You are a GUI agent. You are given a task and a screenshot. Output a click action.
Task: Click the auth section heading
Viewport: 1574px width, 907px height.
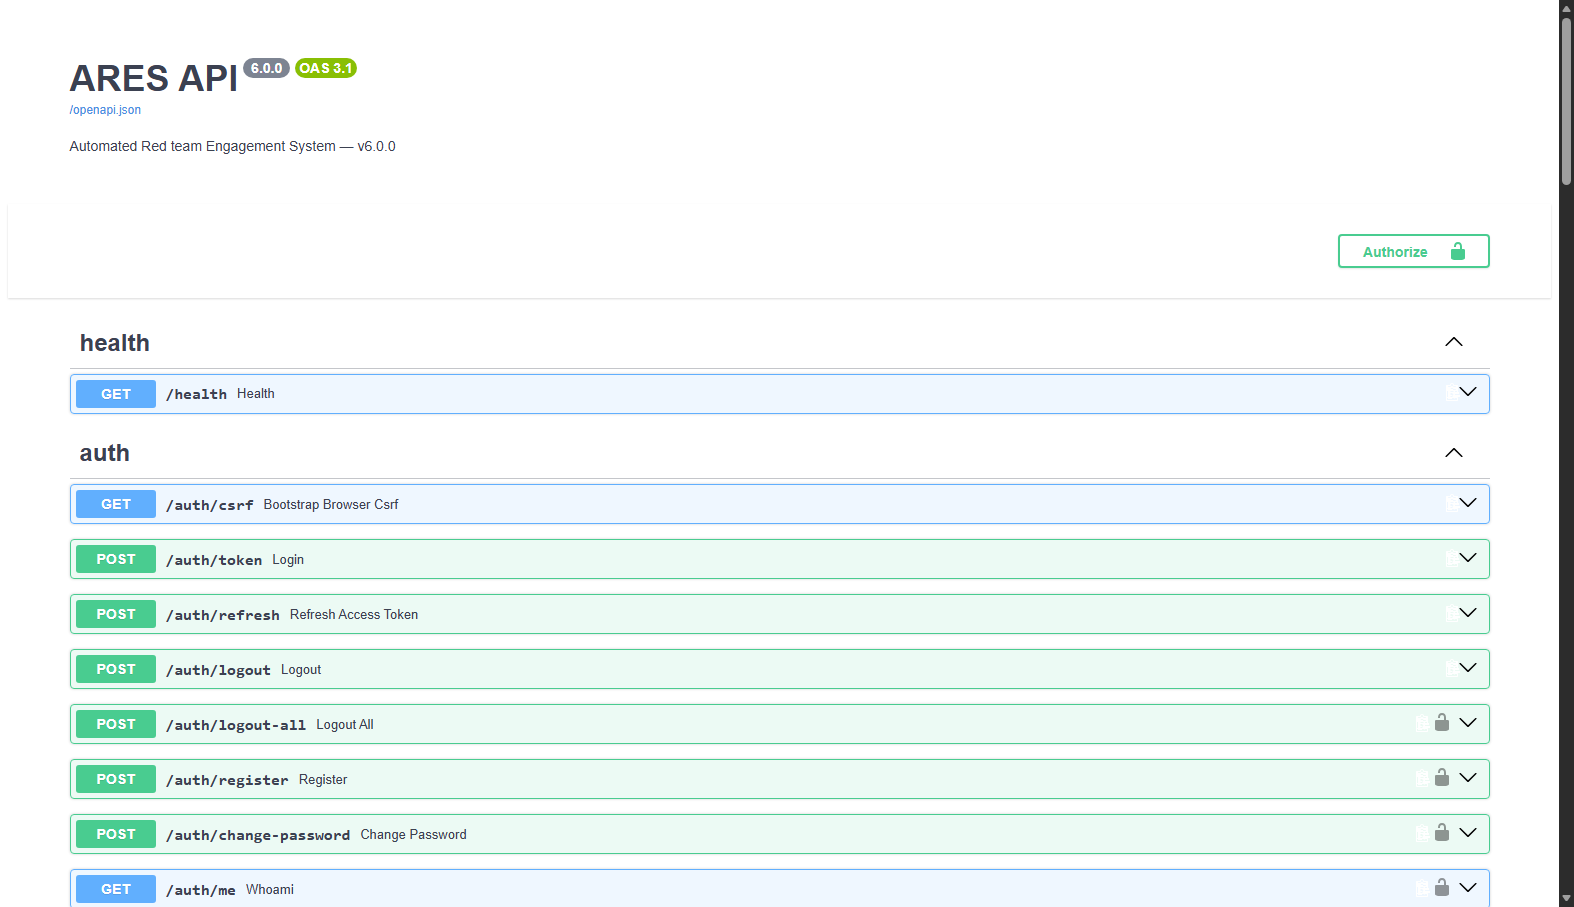click(105, 453)
